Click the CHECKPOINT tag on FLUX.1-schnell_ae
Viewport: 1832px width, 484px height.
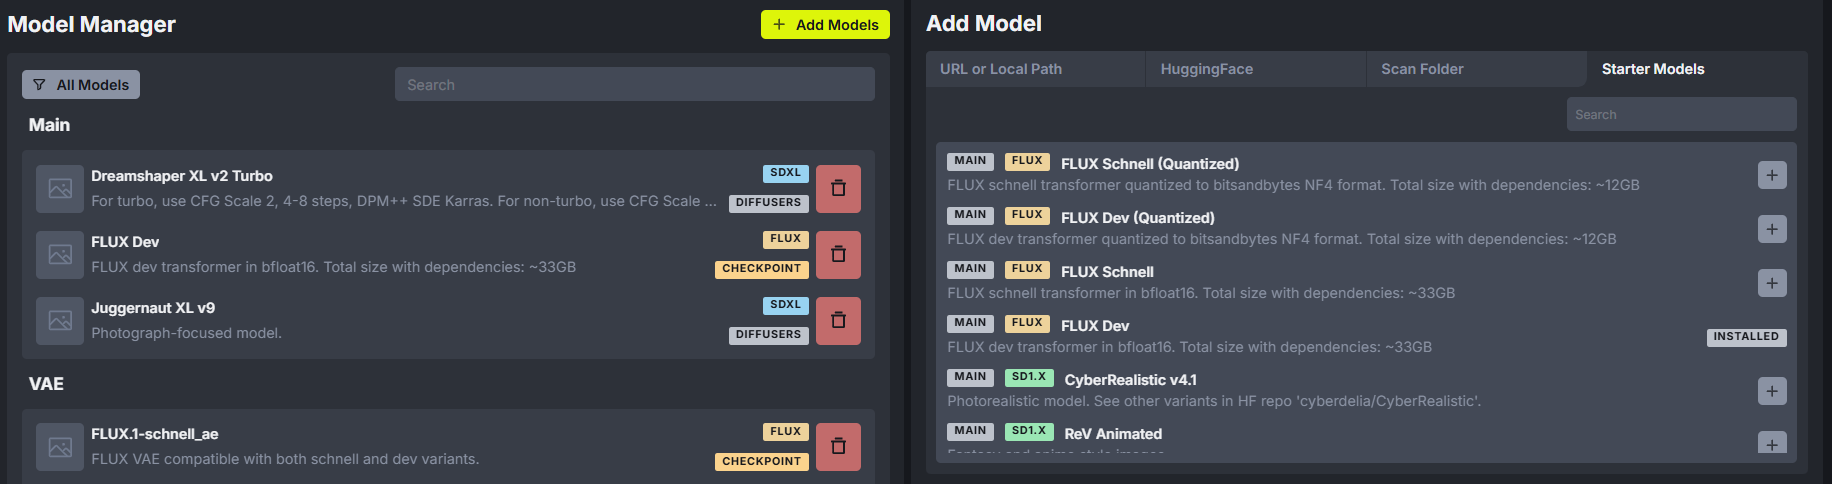(762, 461)
